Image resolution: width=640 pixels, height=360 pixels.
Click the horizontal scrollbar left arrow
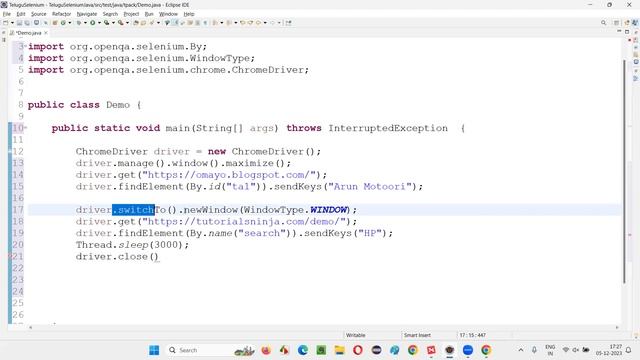30,327
